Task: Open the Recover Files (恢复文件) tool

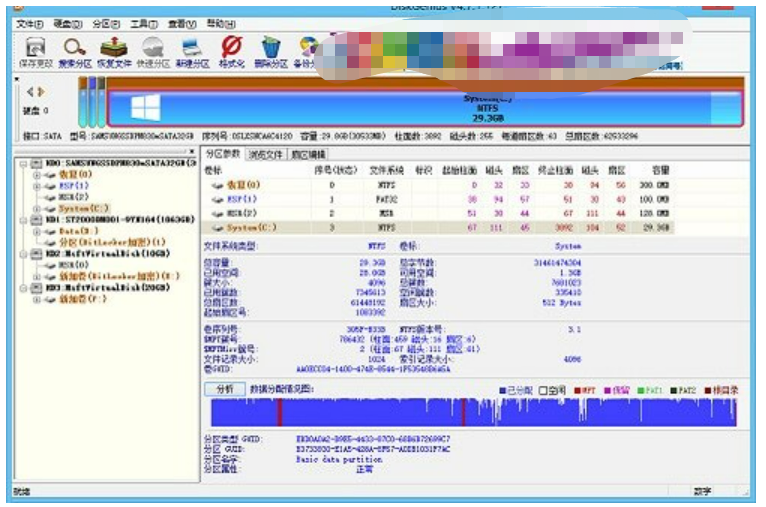Action: tap(114, 50)
